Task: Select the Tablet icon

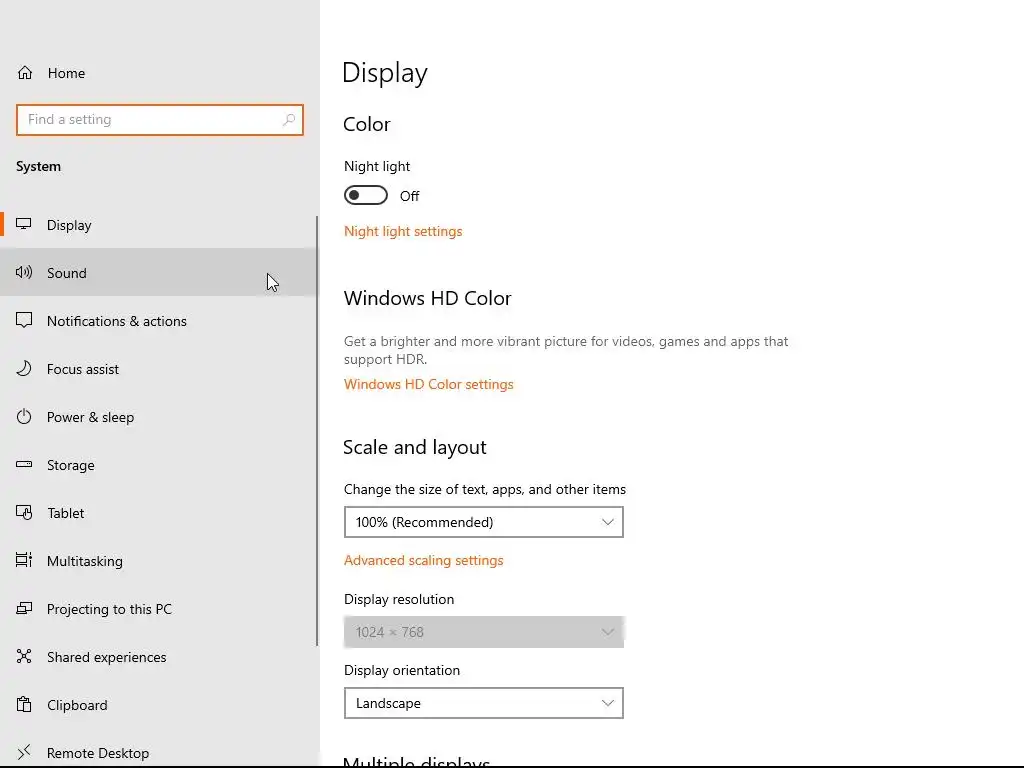Action: [x=25, y=513]
